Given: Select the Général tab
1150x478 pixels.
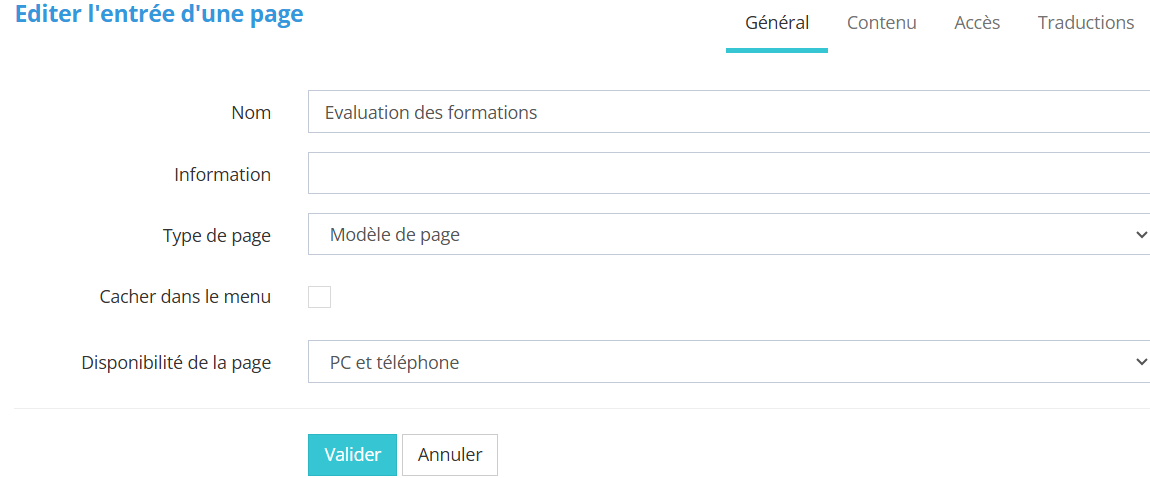Looking at the screenshot, I should point(777,23).
